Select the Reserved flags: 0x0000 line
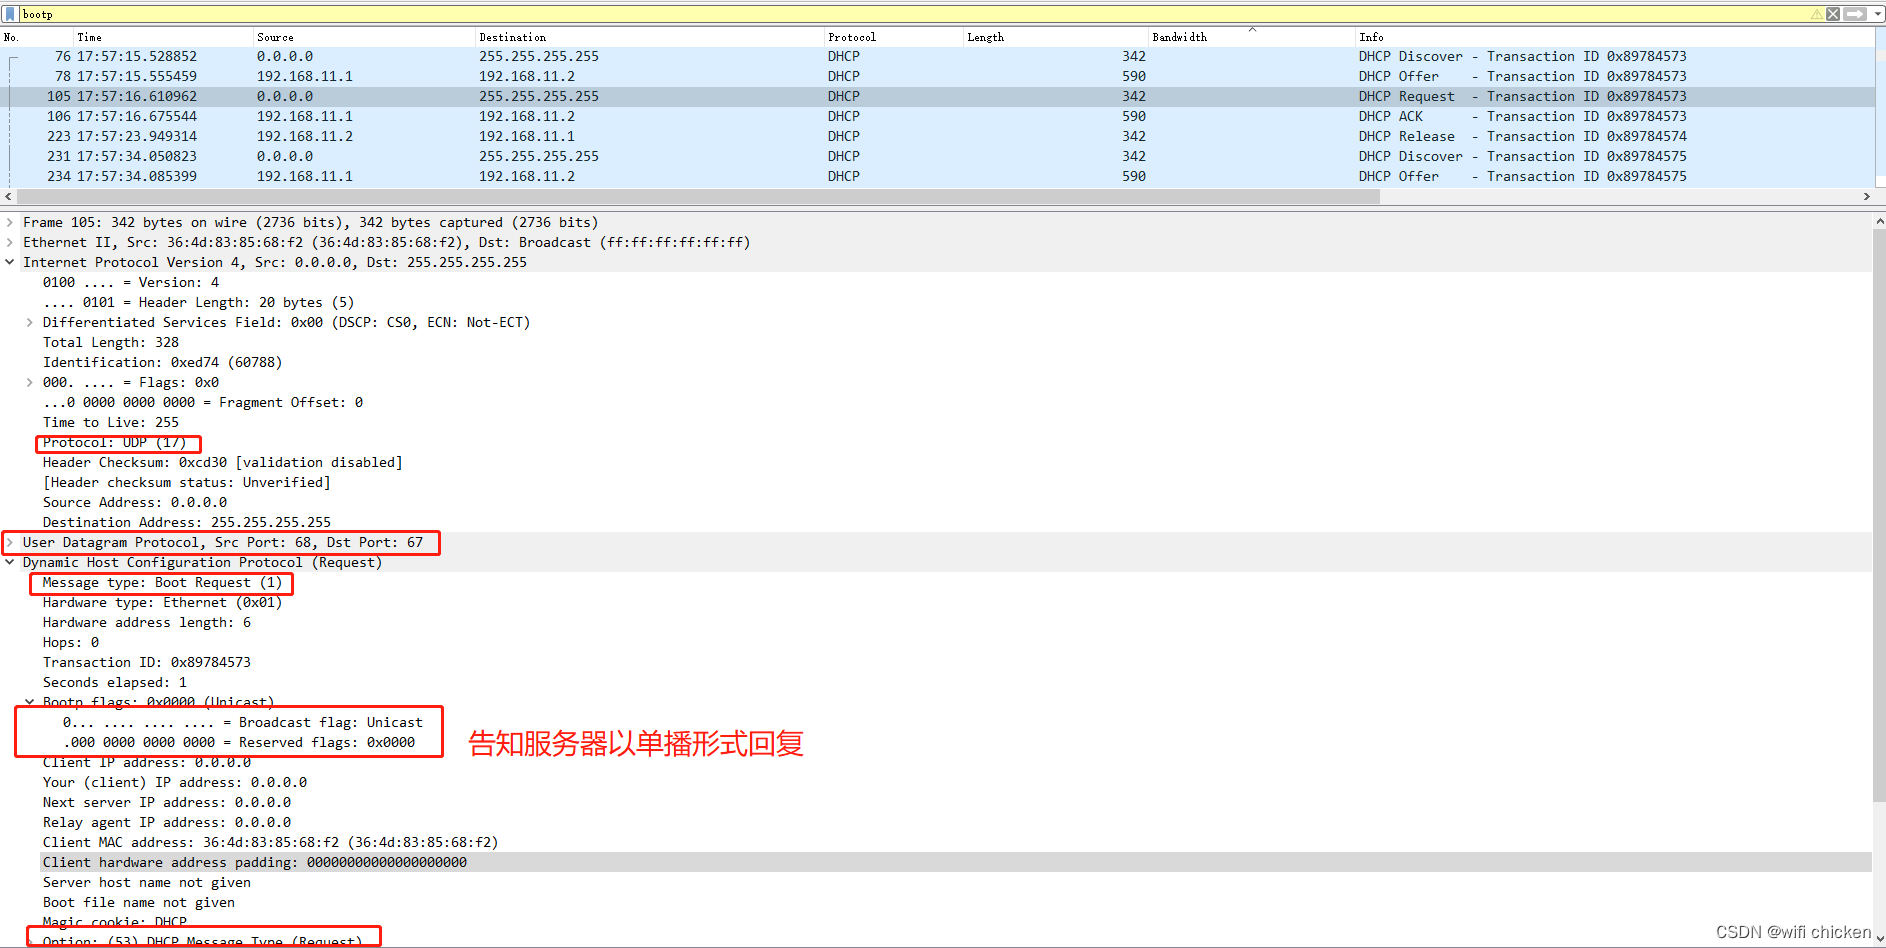Viewport: 1886px width, 948px height. point(239,742)
